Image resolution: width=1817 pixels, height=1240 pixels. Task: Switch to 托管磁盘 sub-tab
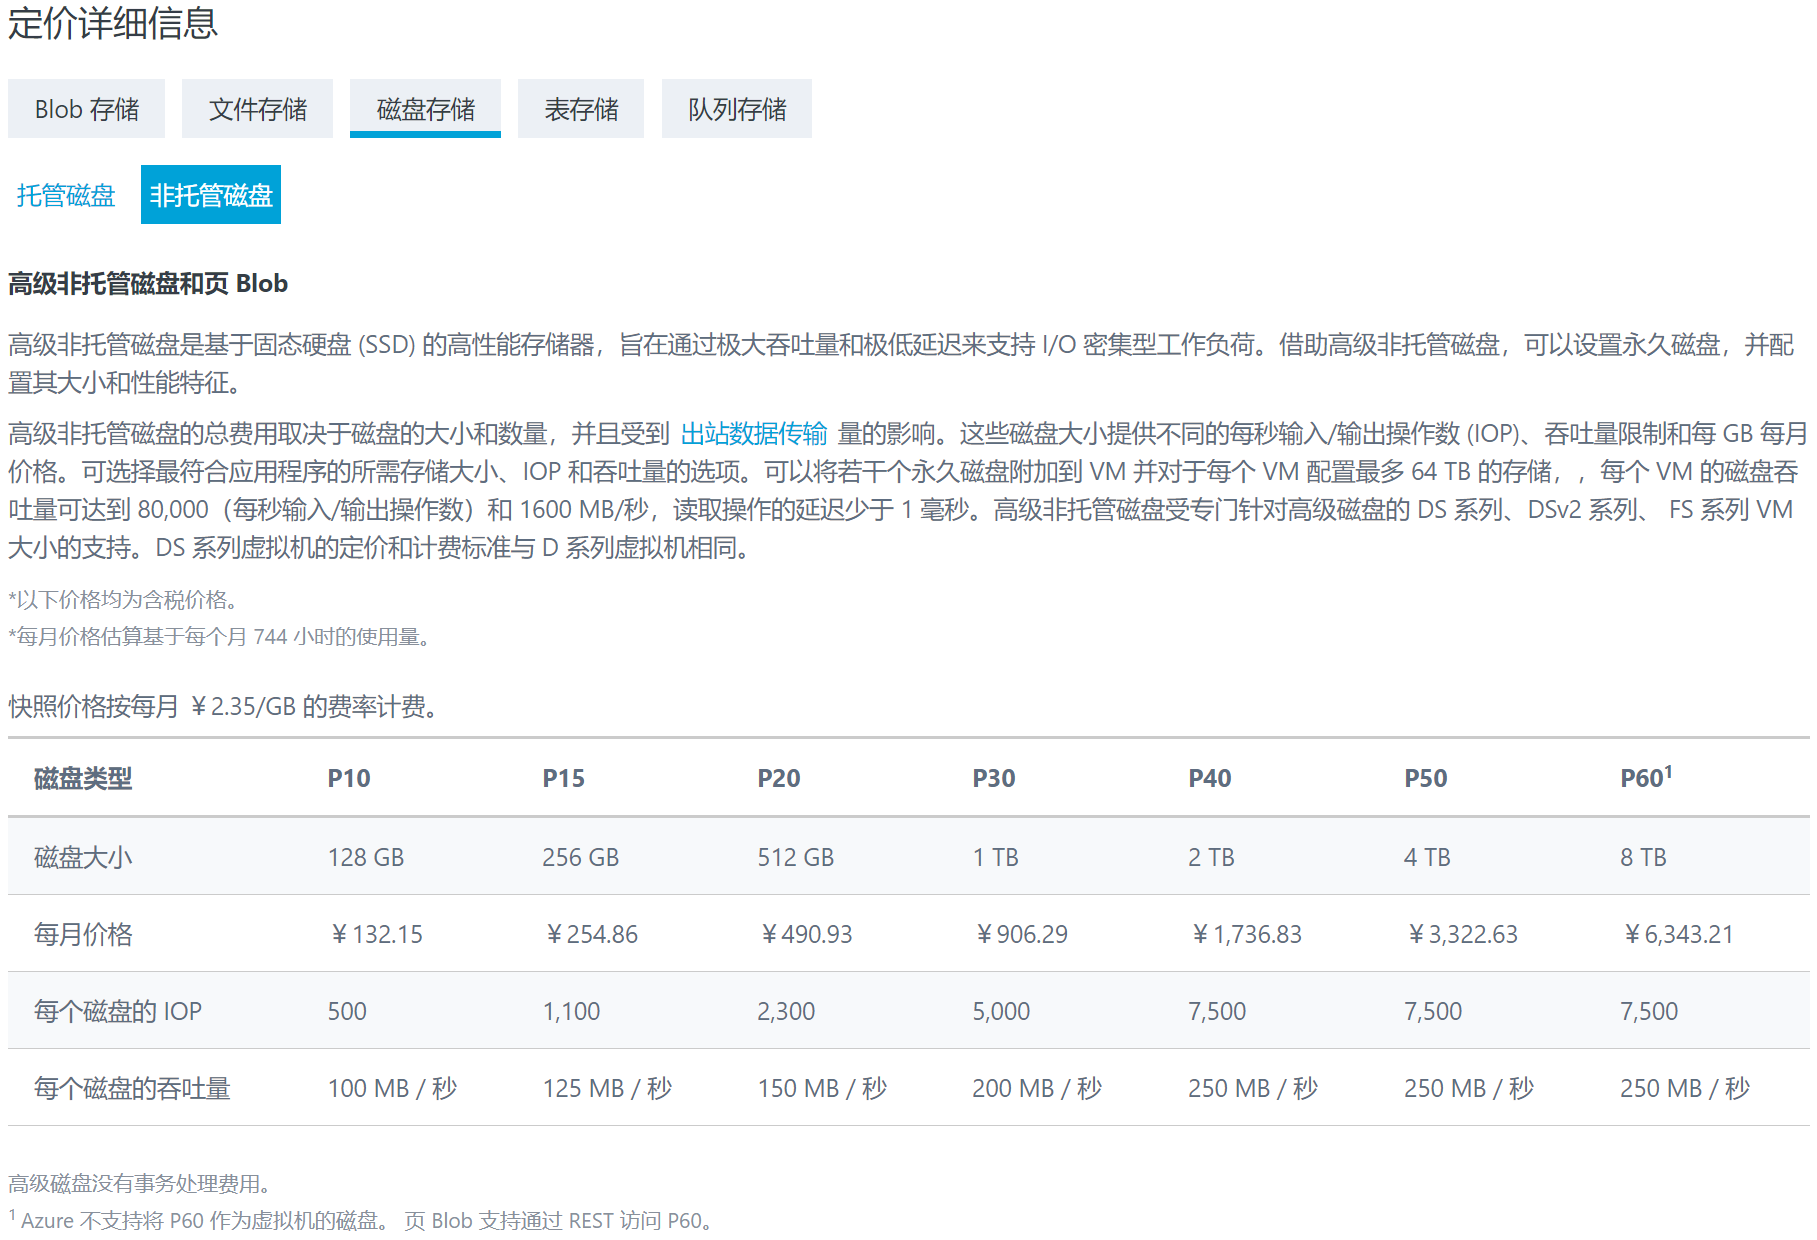(x=66, y=195)
